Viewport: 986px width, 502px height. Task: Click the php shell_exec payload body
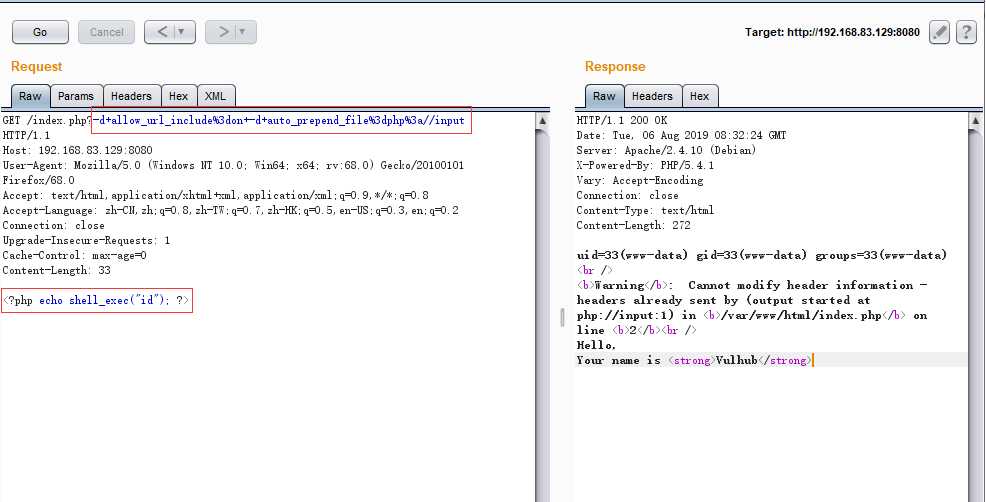[x=96, y=301]
